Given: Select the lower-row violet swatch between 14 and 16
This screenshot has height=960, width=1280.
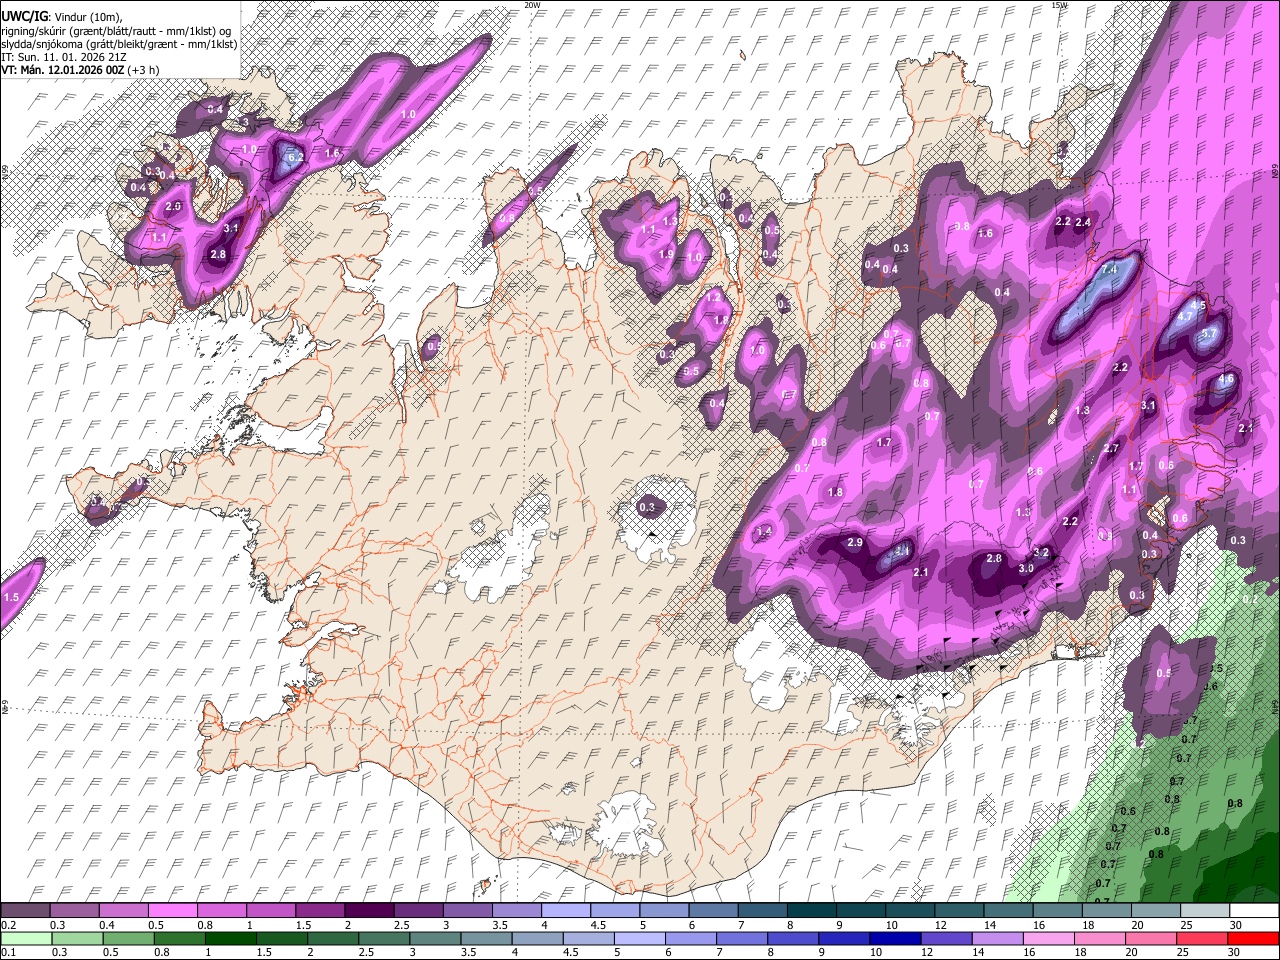Looking at the screenshot, I should (996, 938).
